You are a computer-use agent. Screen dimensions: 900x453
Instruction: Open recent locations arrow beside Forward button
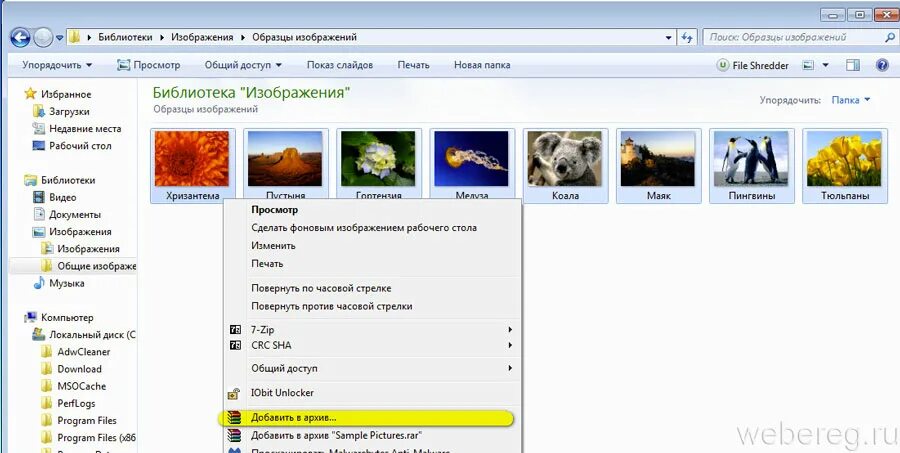[x=59, y=38]
